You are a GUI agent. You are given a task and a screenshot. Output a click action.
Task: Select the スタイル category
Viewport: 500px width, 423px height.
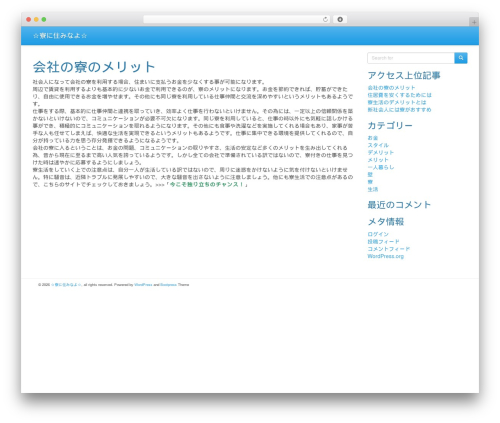[x=378, y=145]
